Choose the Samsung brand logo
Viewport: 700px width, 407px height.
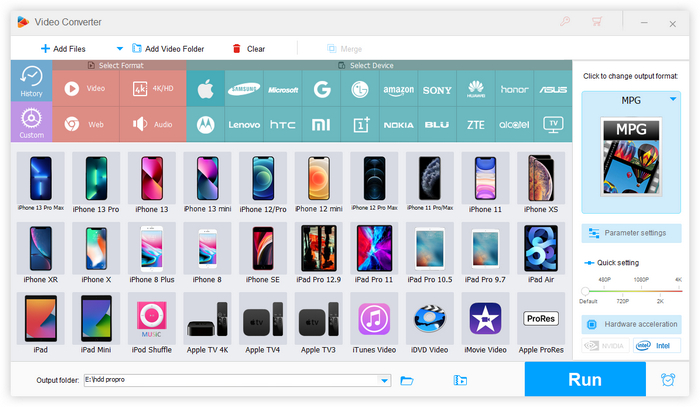(x=244, y=89)
